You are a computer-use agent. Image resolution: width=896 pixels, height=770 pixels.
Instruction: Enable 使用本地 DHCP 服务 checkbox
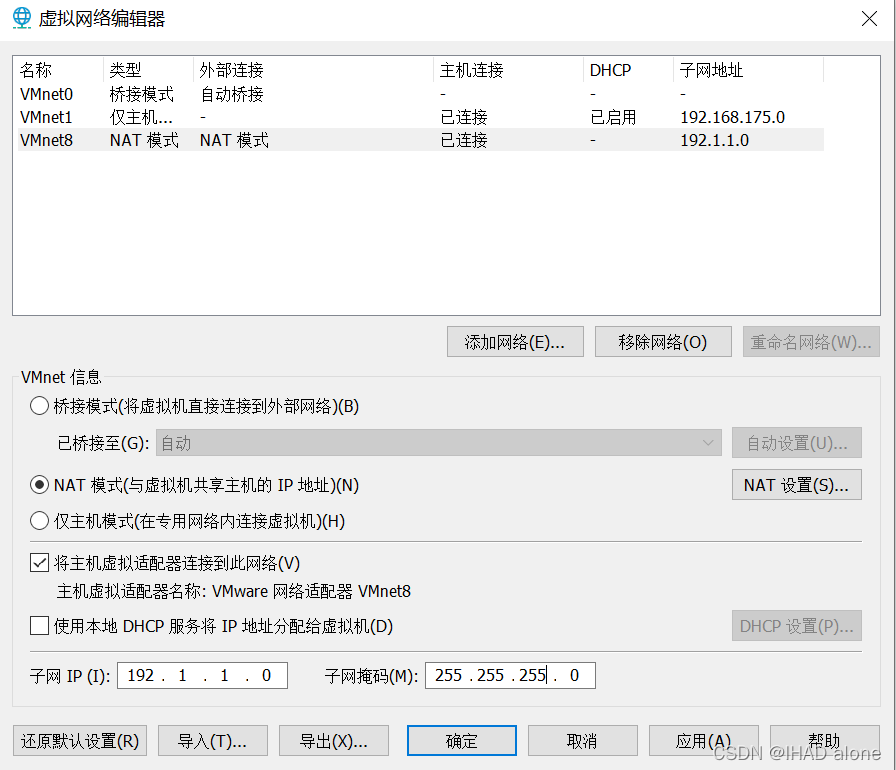[x=39, y=625]
